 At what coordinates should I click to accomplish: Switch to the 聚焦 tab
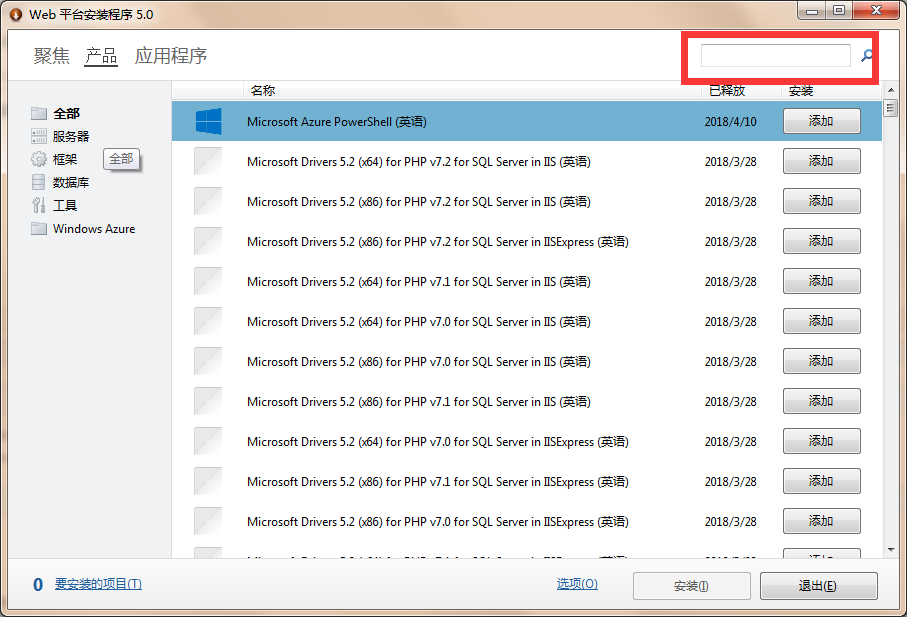(x=51, y=56)
